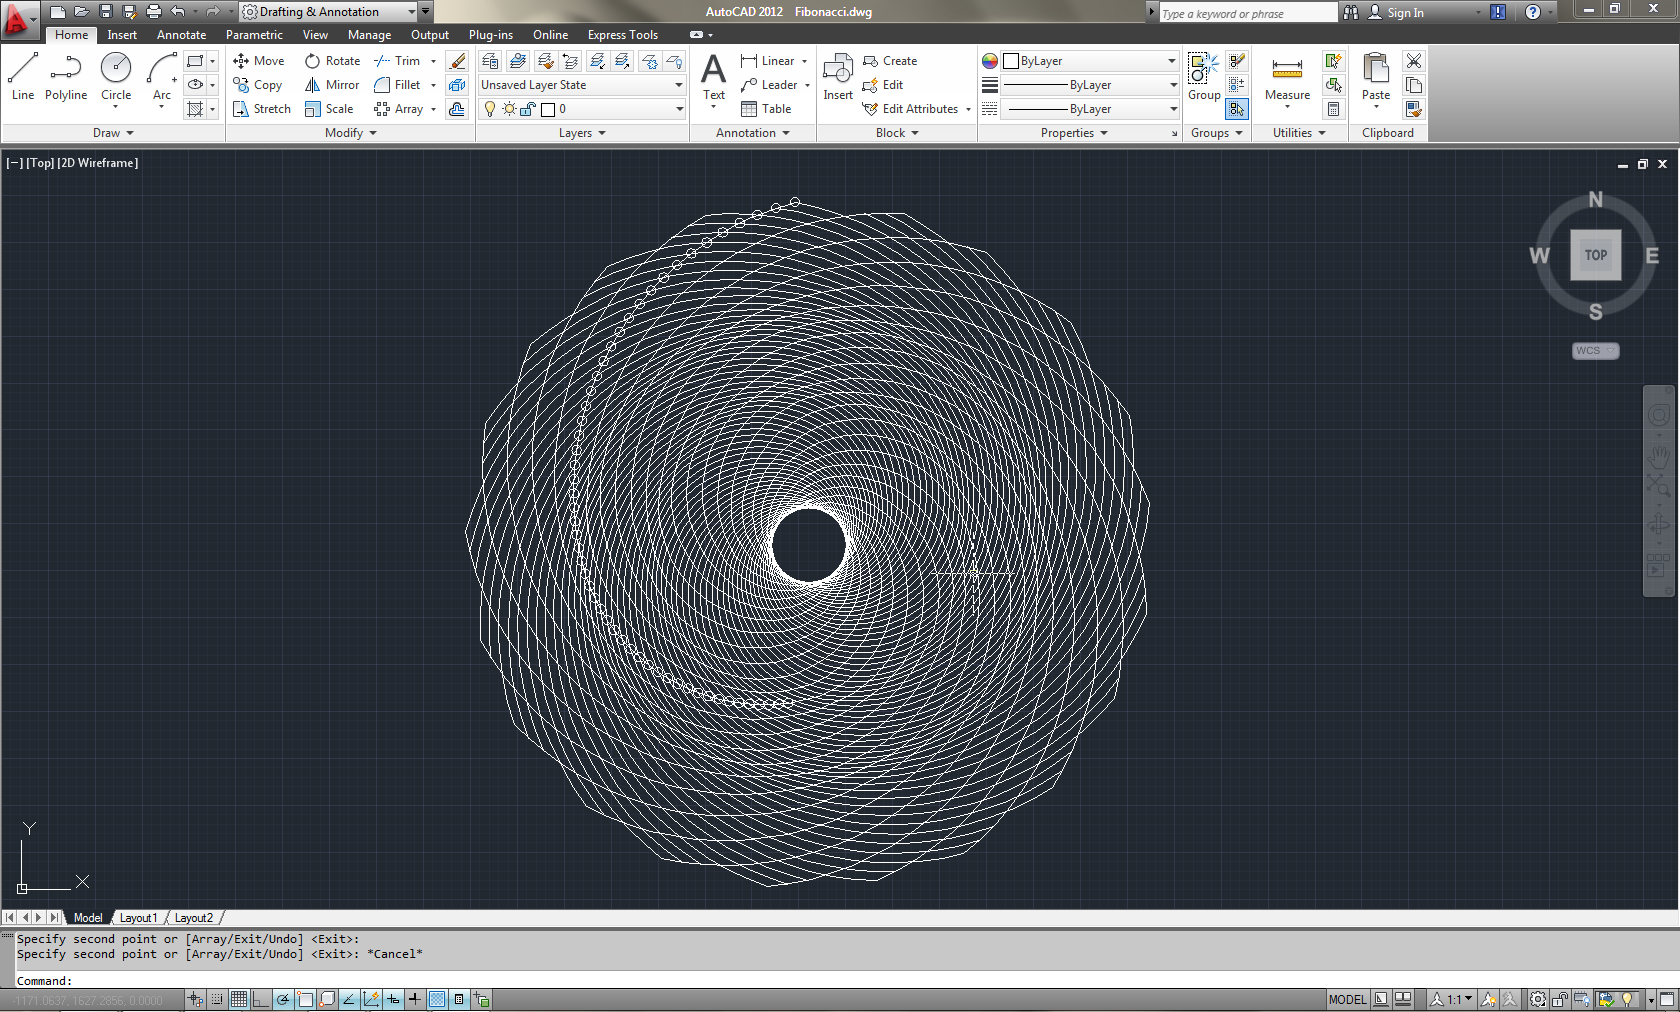Screen dimensions: 1680x1012
Task: Click the Offset tool icon in Modify
Action: click(457, 109)
